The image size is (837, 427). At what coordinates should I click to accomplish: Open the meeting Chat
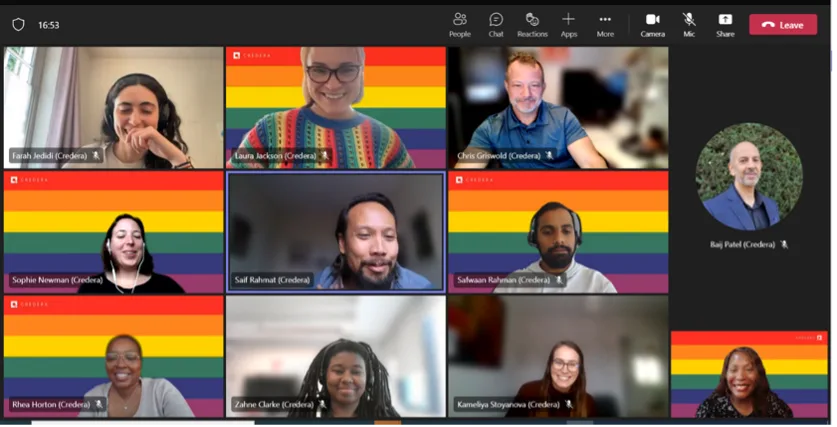(x=496, y=25)
